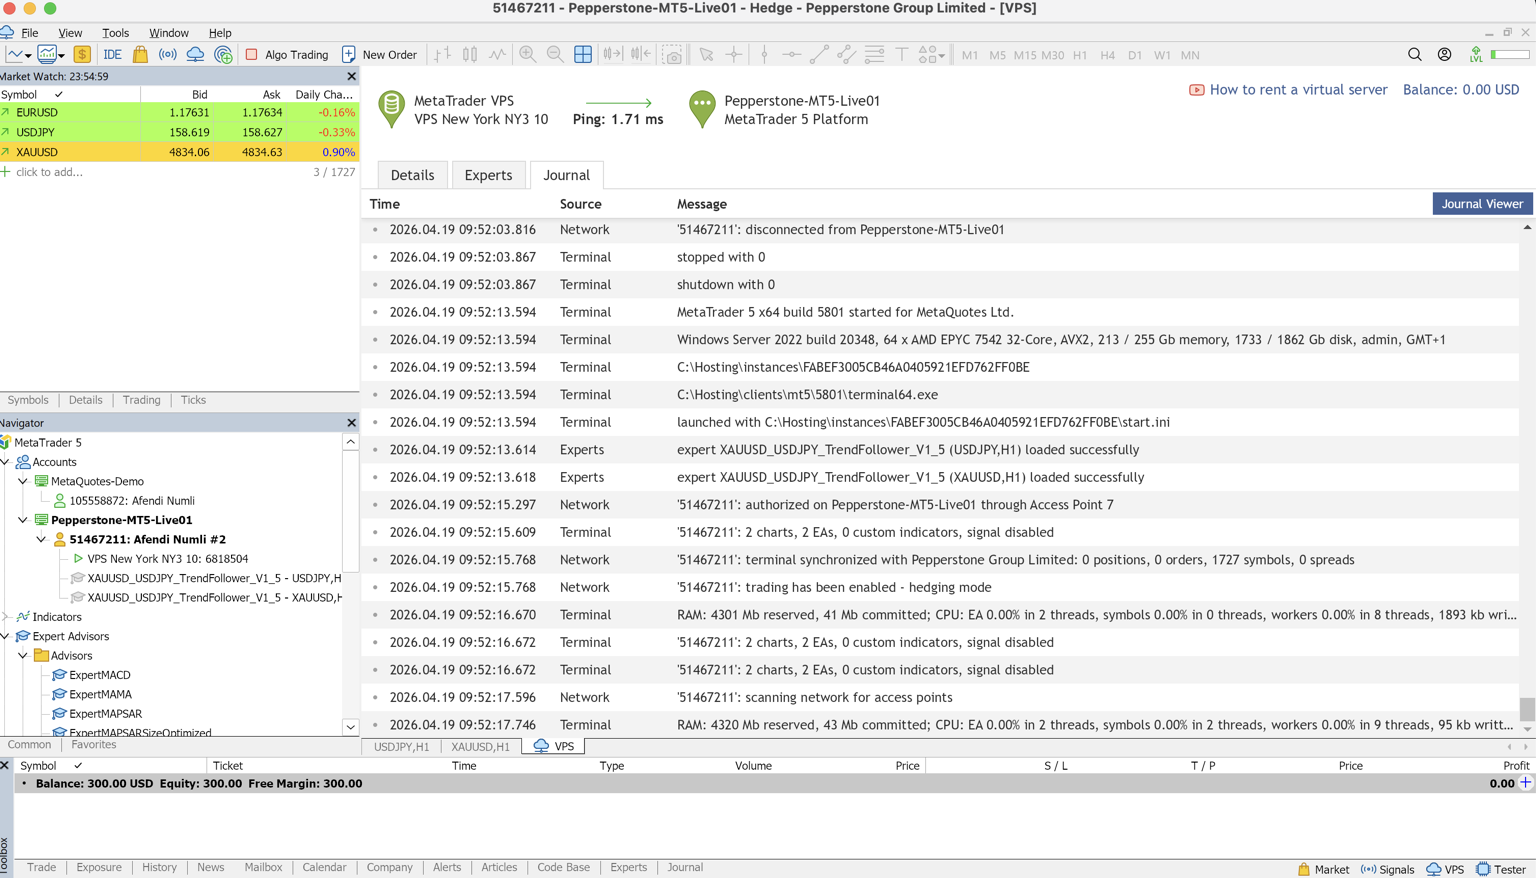Open the Journal Viewer
Viewport: 1536px width, 878px height.
pos(1482,204)
